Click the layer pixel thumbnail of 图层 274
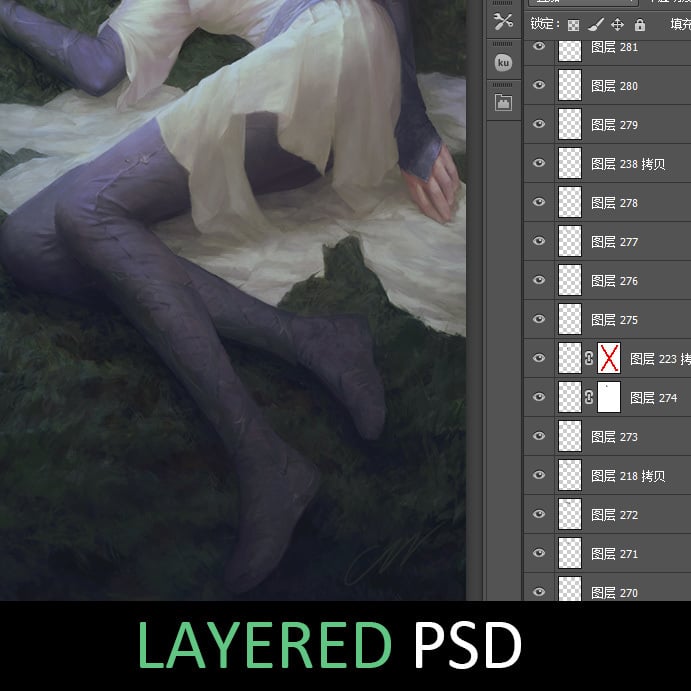 pyautogui.click(x=570, y=398)
